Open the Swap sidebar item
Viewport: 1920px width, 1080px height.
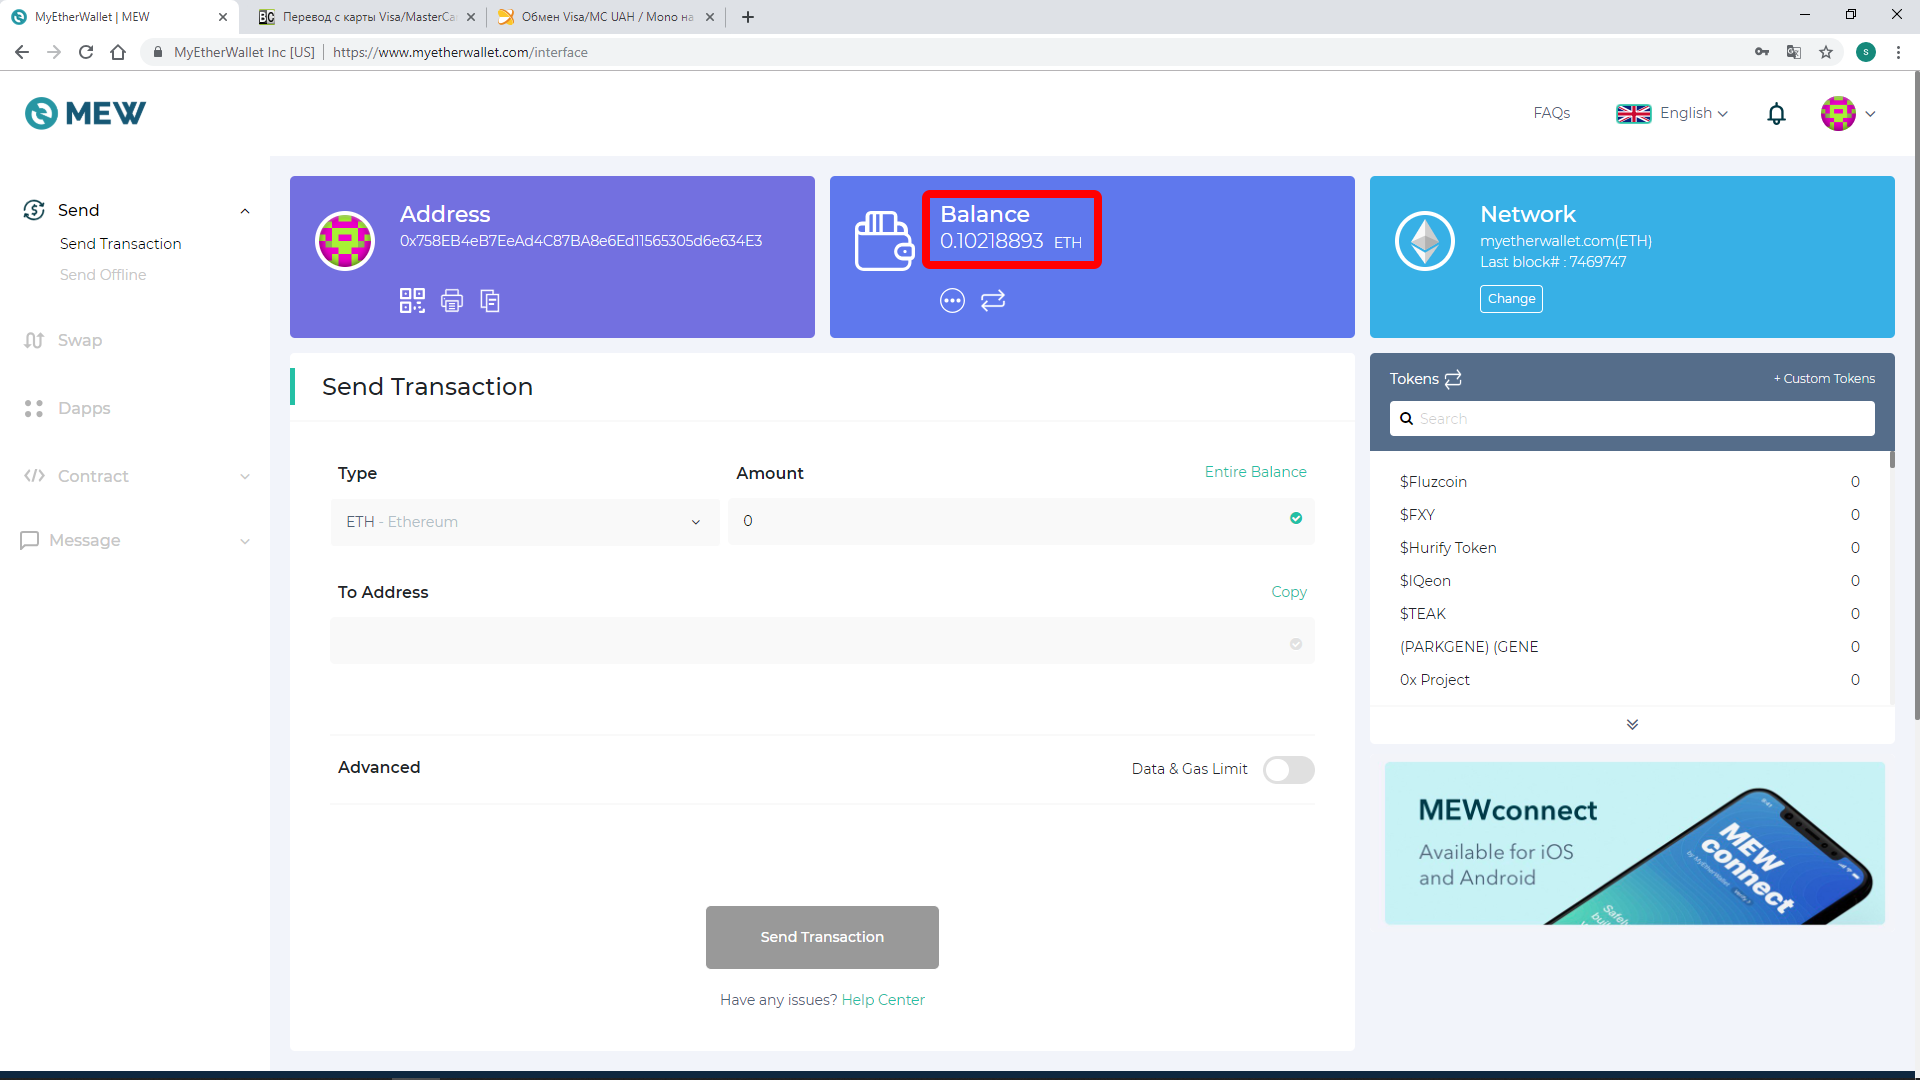tap(63, 340)
